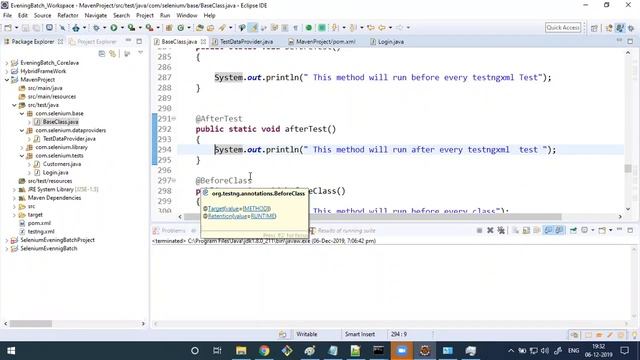
Task: Expand Maven Dependencies node
Action: pos(14,198)
